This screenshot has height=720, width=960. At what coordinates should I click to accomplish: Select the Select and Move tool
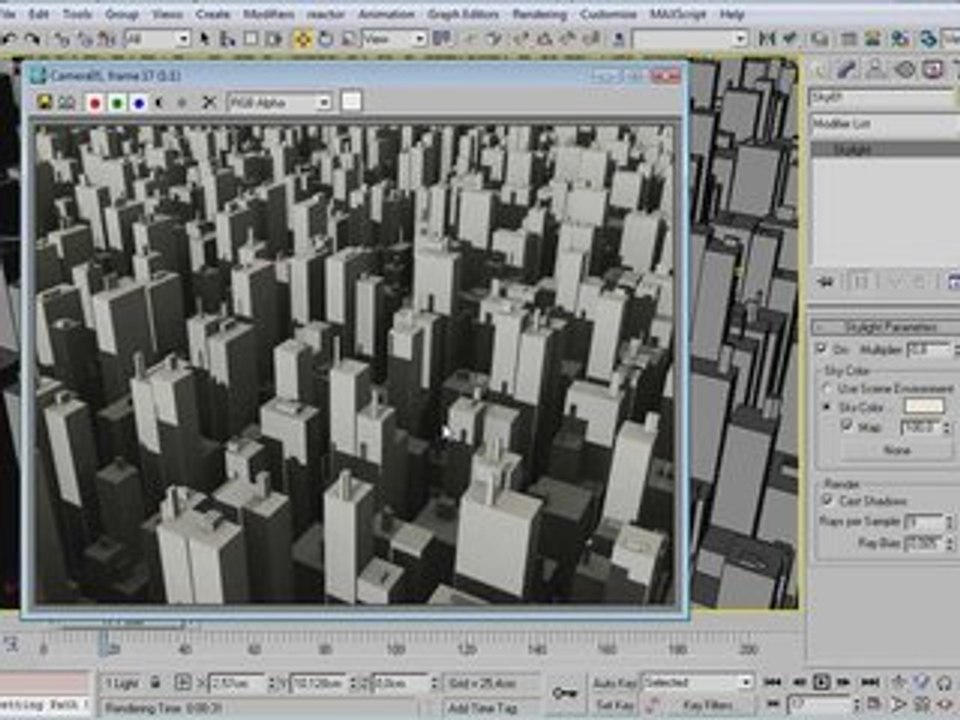tap(302, 39)
